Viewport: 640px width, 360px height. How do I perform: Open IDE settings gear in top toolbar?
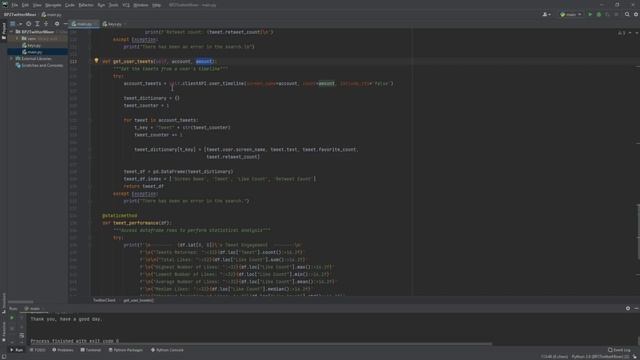click(x=636, y=15)
